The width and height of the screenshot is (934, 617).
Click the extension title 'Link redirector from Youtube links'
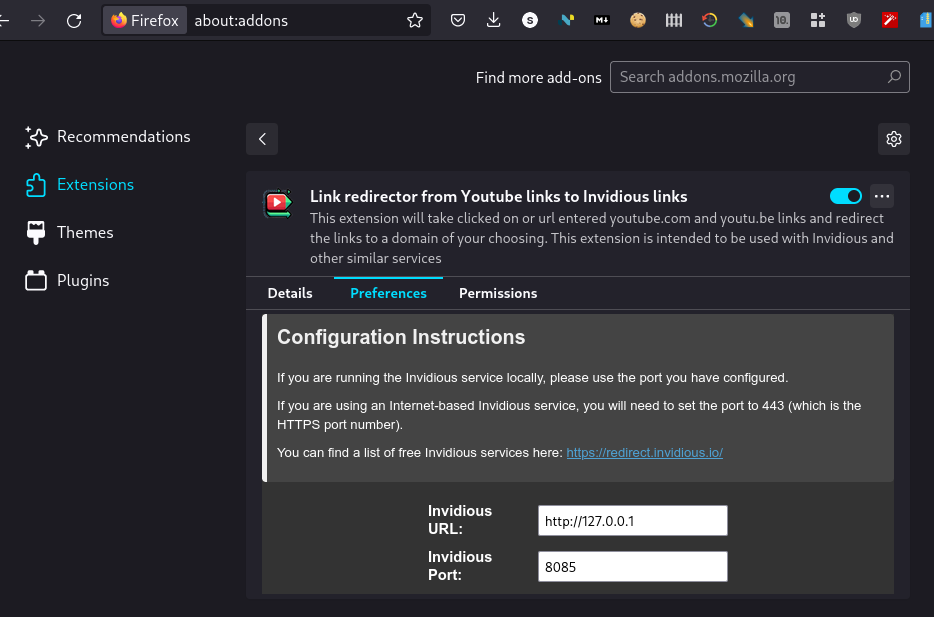499,197
